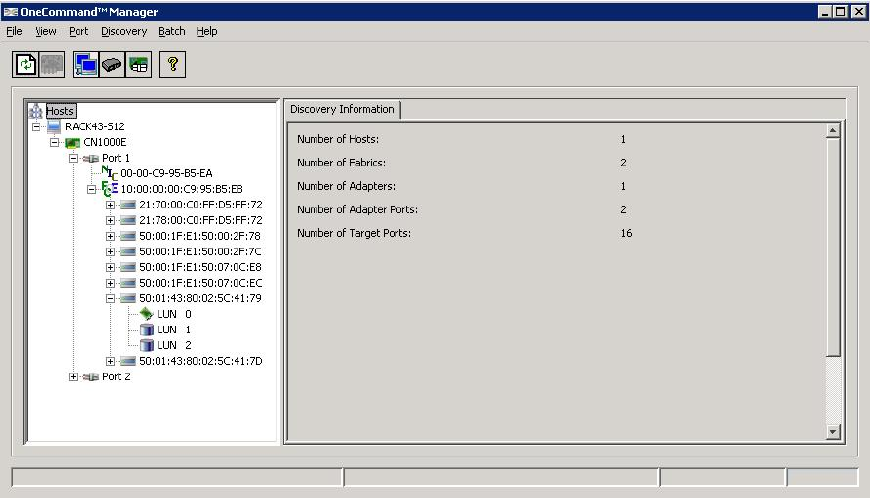Click the Discovery panel vertical scrollbar thumb

(x=832, y=247)
